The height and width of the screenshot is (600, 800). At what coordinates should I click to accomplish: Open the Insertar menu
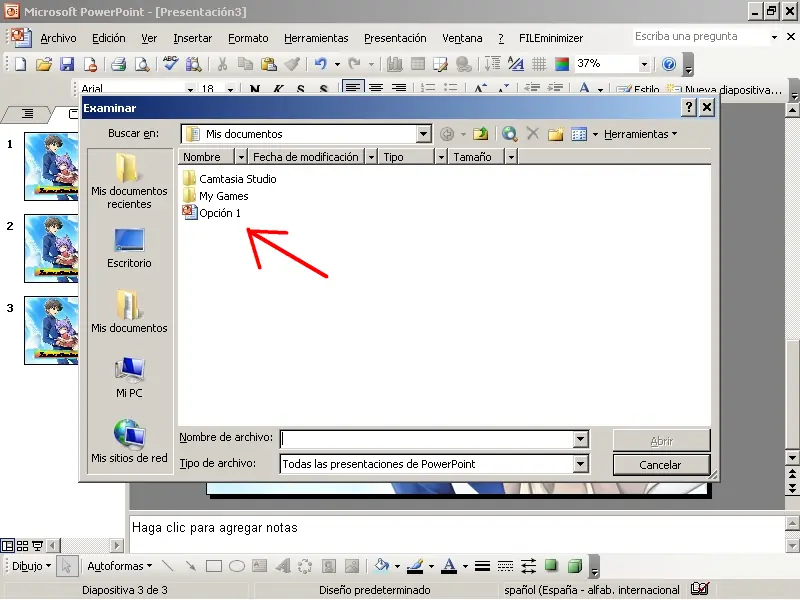(192, 38)
